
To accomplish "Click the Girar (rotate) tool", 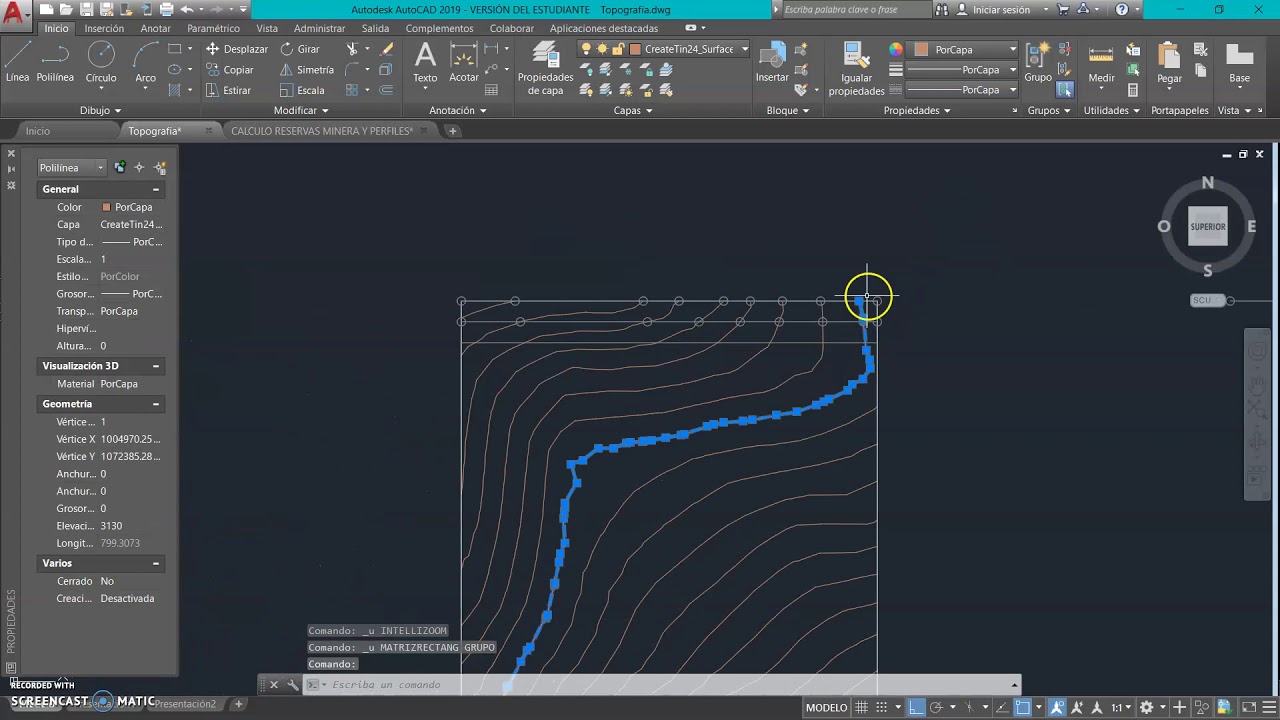I will [300, 49].
